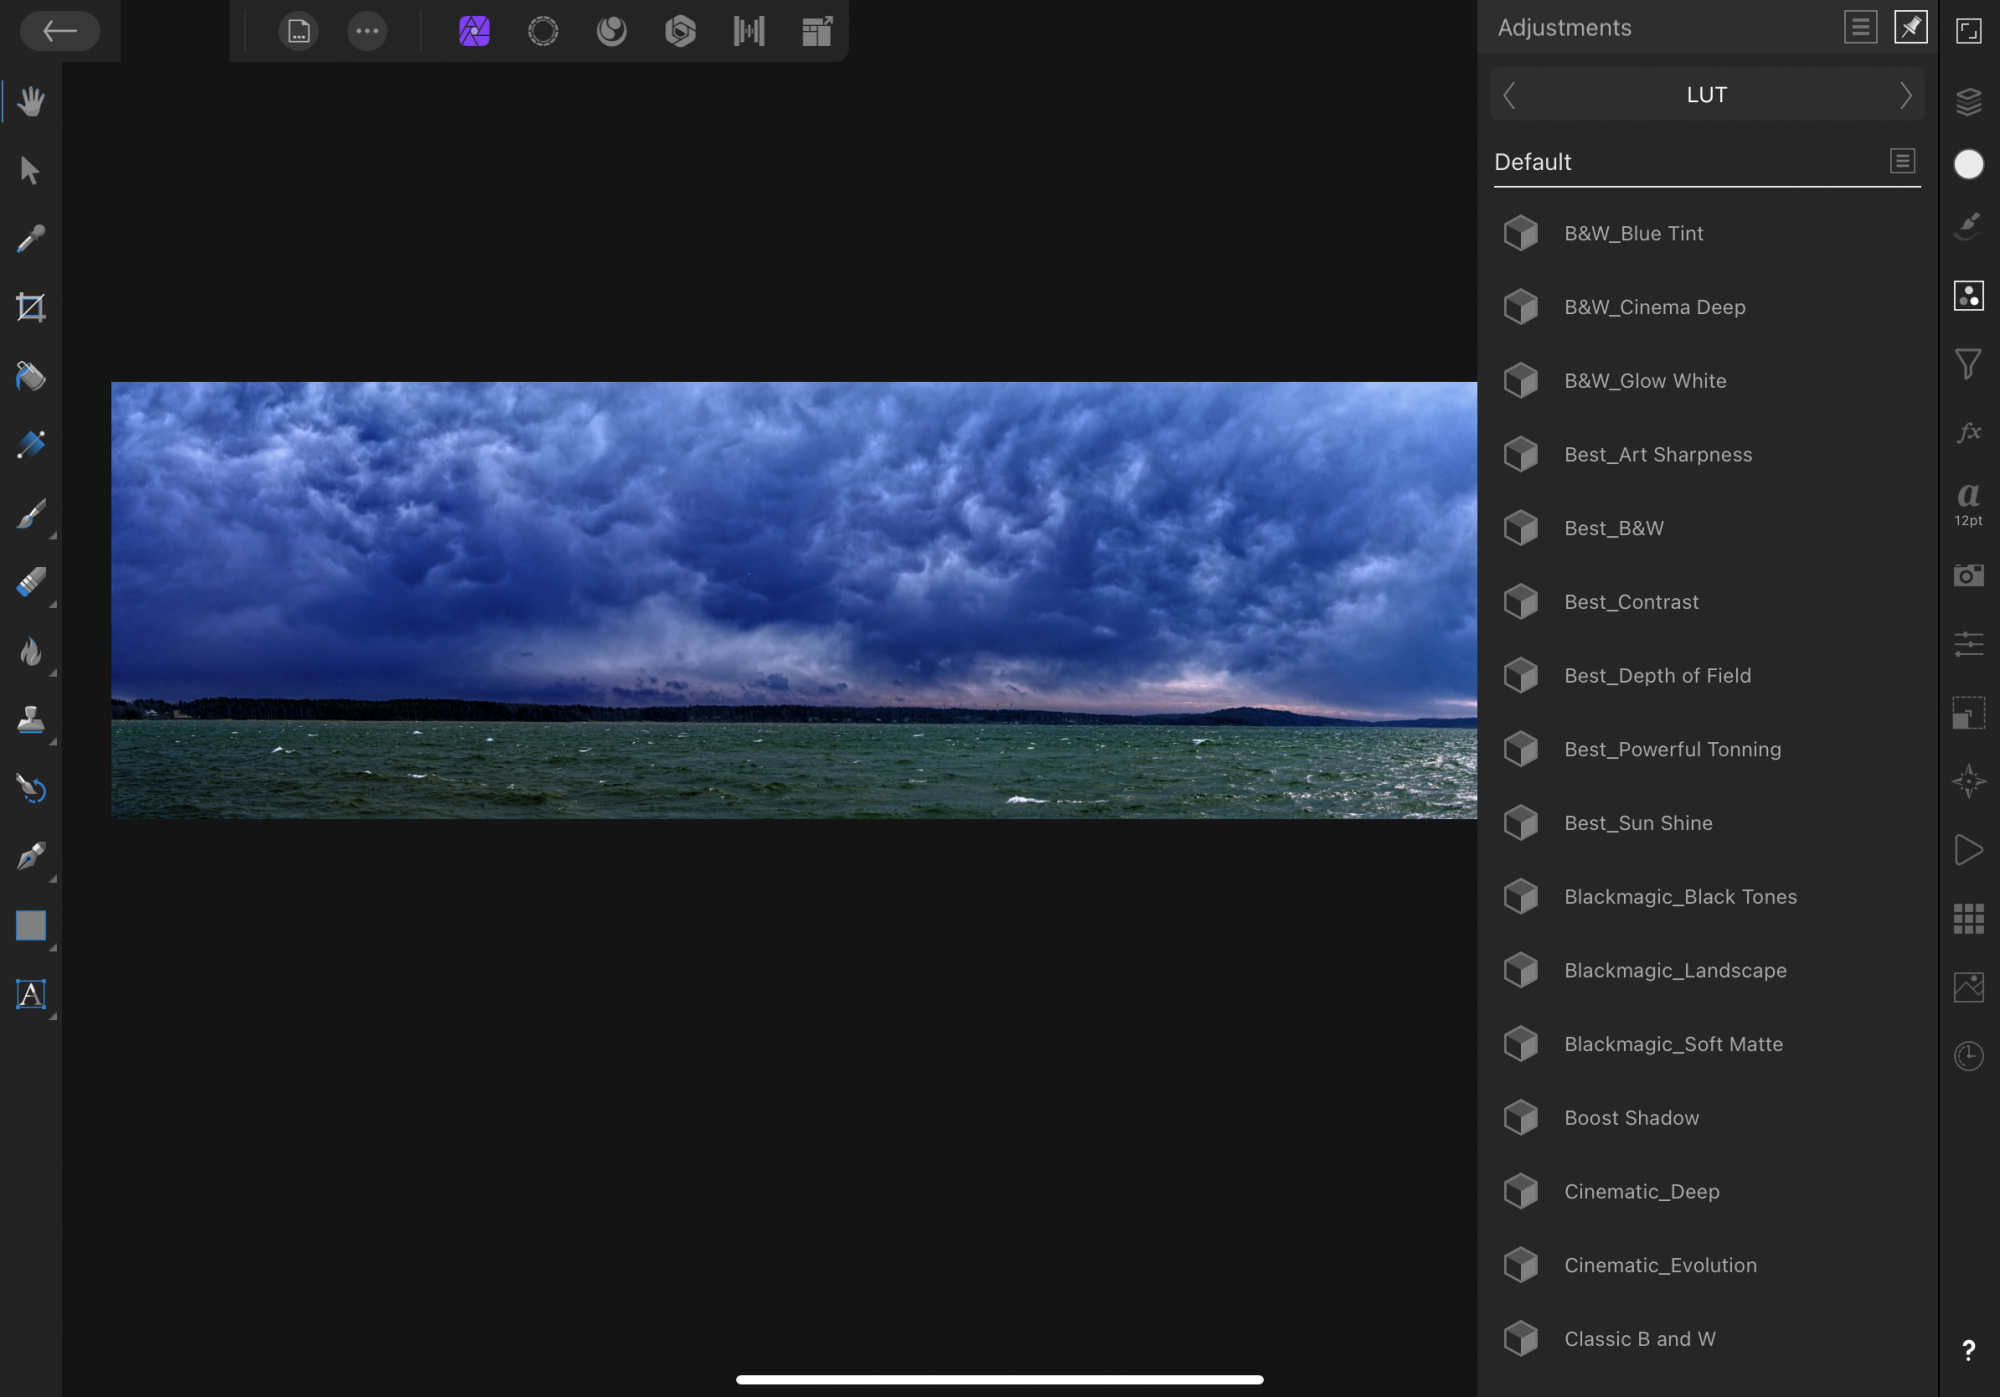Open the Layer FX studio

click(1968, 432)
